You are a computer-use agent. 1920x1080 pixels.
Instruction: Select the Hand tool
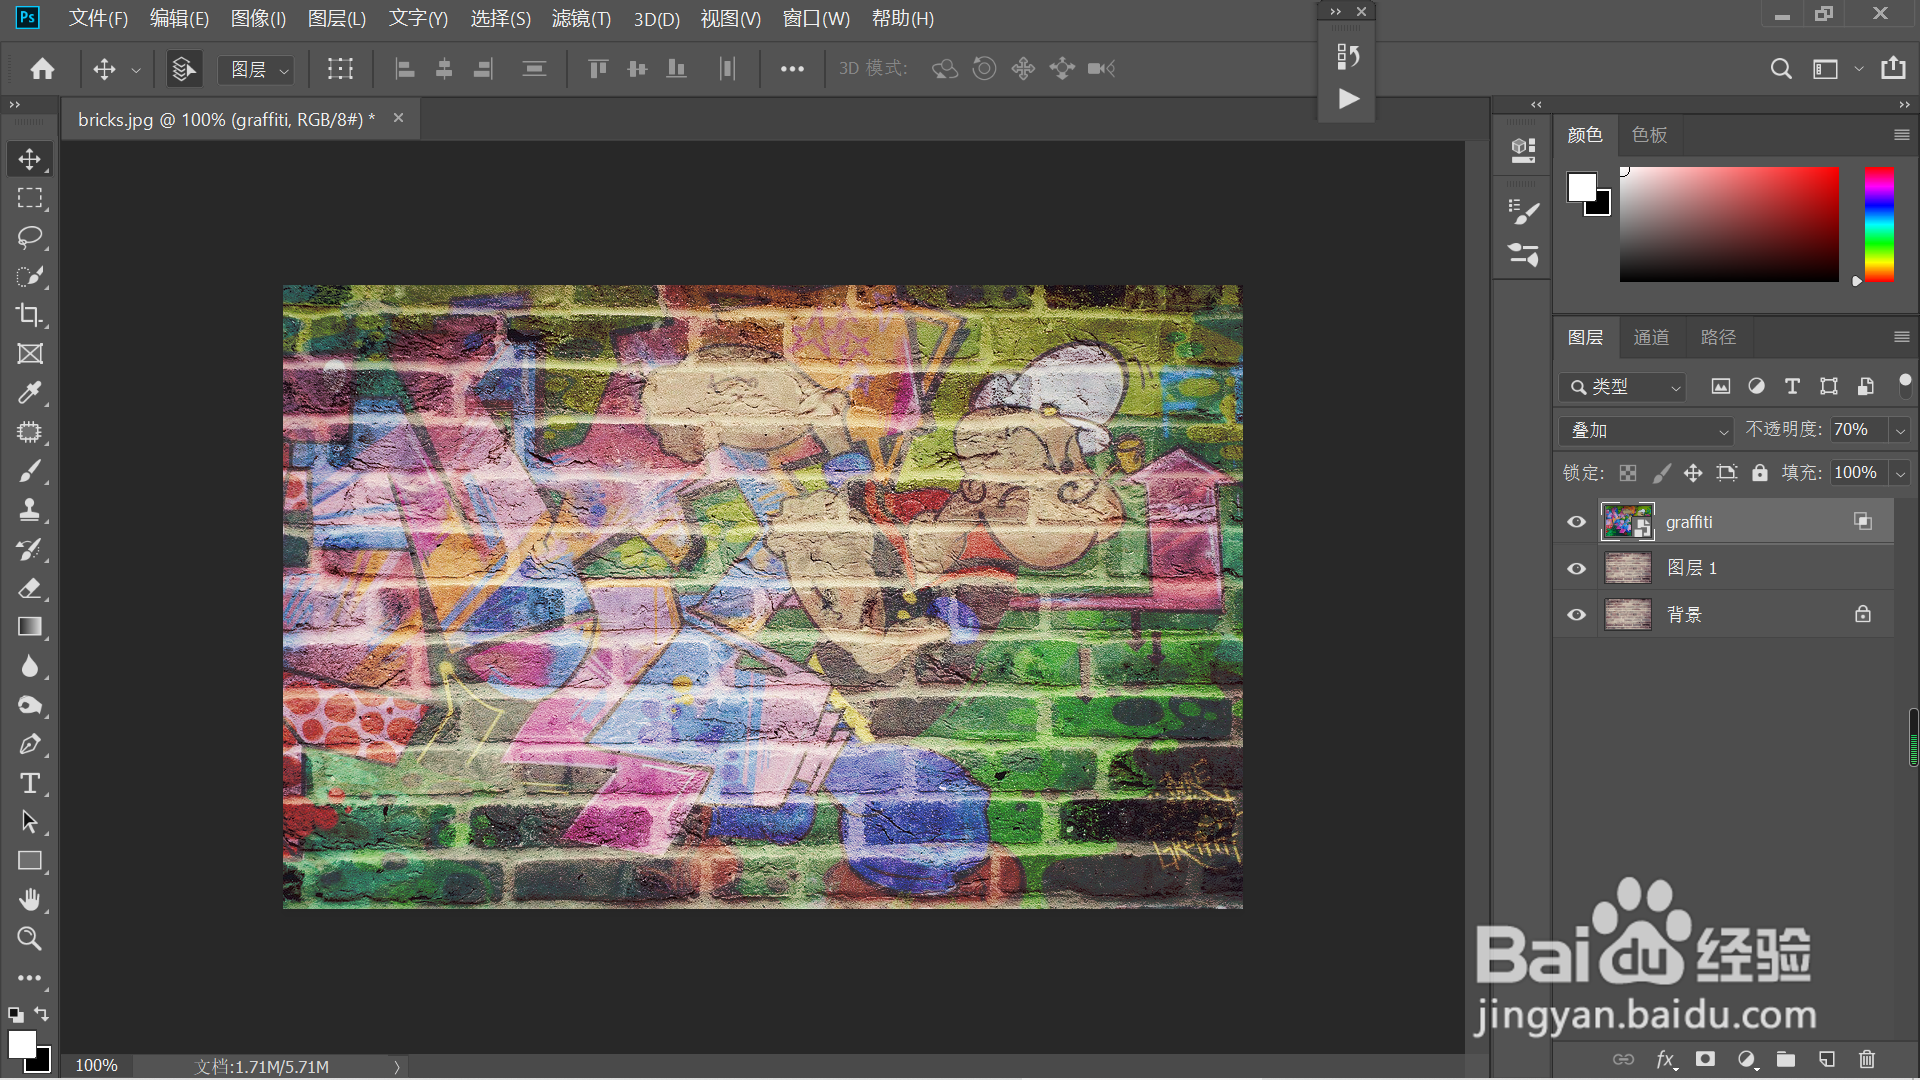coord(30,900)
